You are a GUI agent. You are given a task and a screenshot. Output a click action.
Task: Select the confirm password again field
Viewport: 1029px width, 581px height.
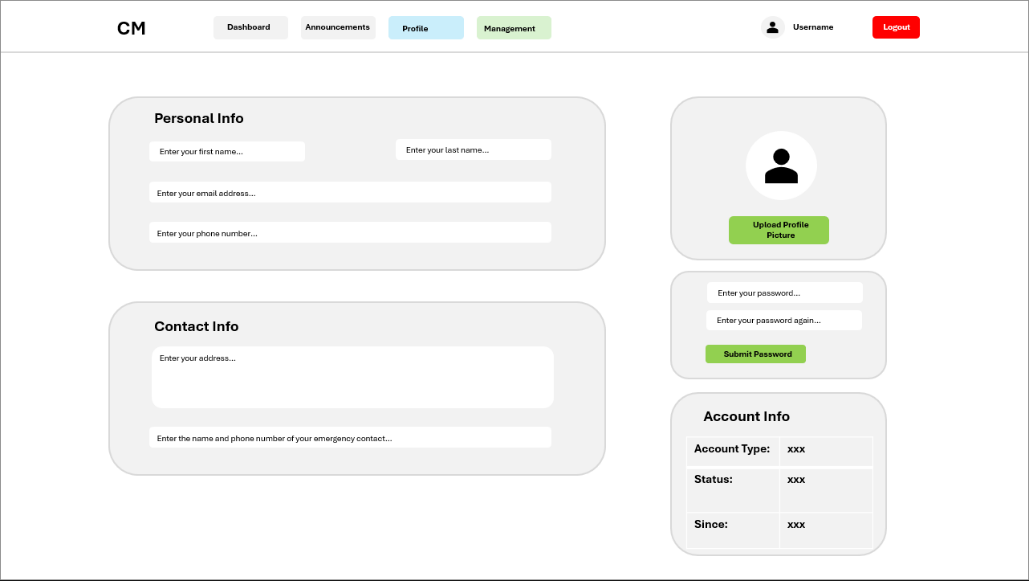[784, 320]
